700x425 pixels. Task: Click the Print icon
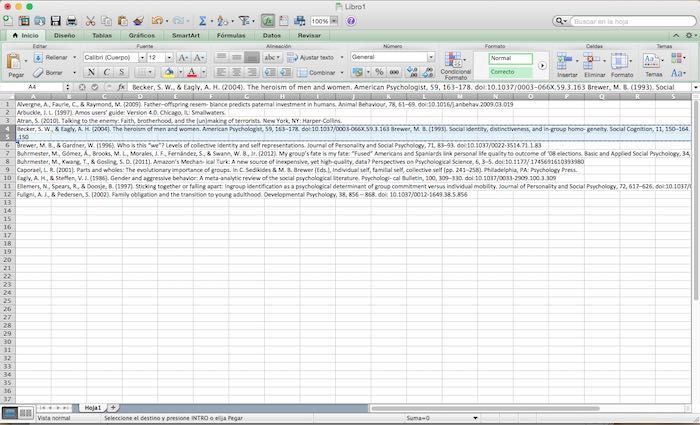pyautogui.click(x=71, y=21)
